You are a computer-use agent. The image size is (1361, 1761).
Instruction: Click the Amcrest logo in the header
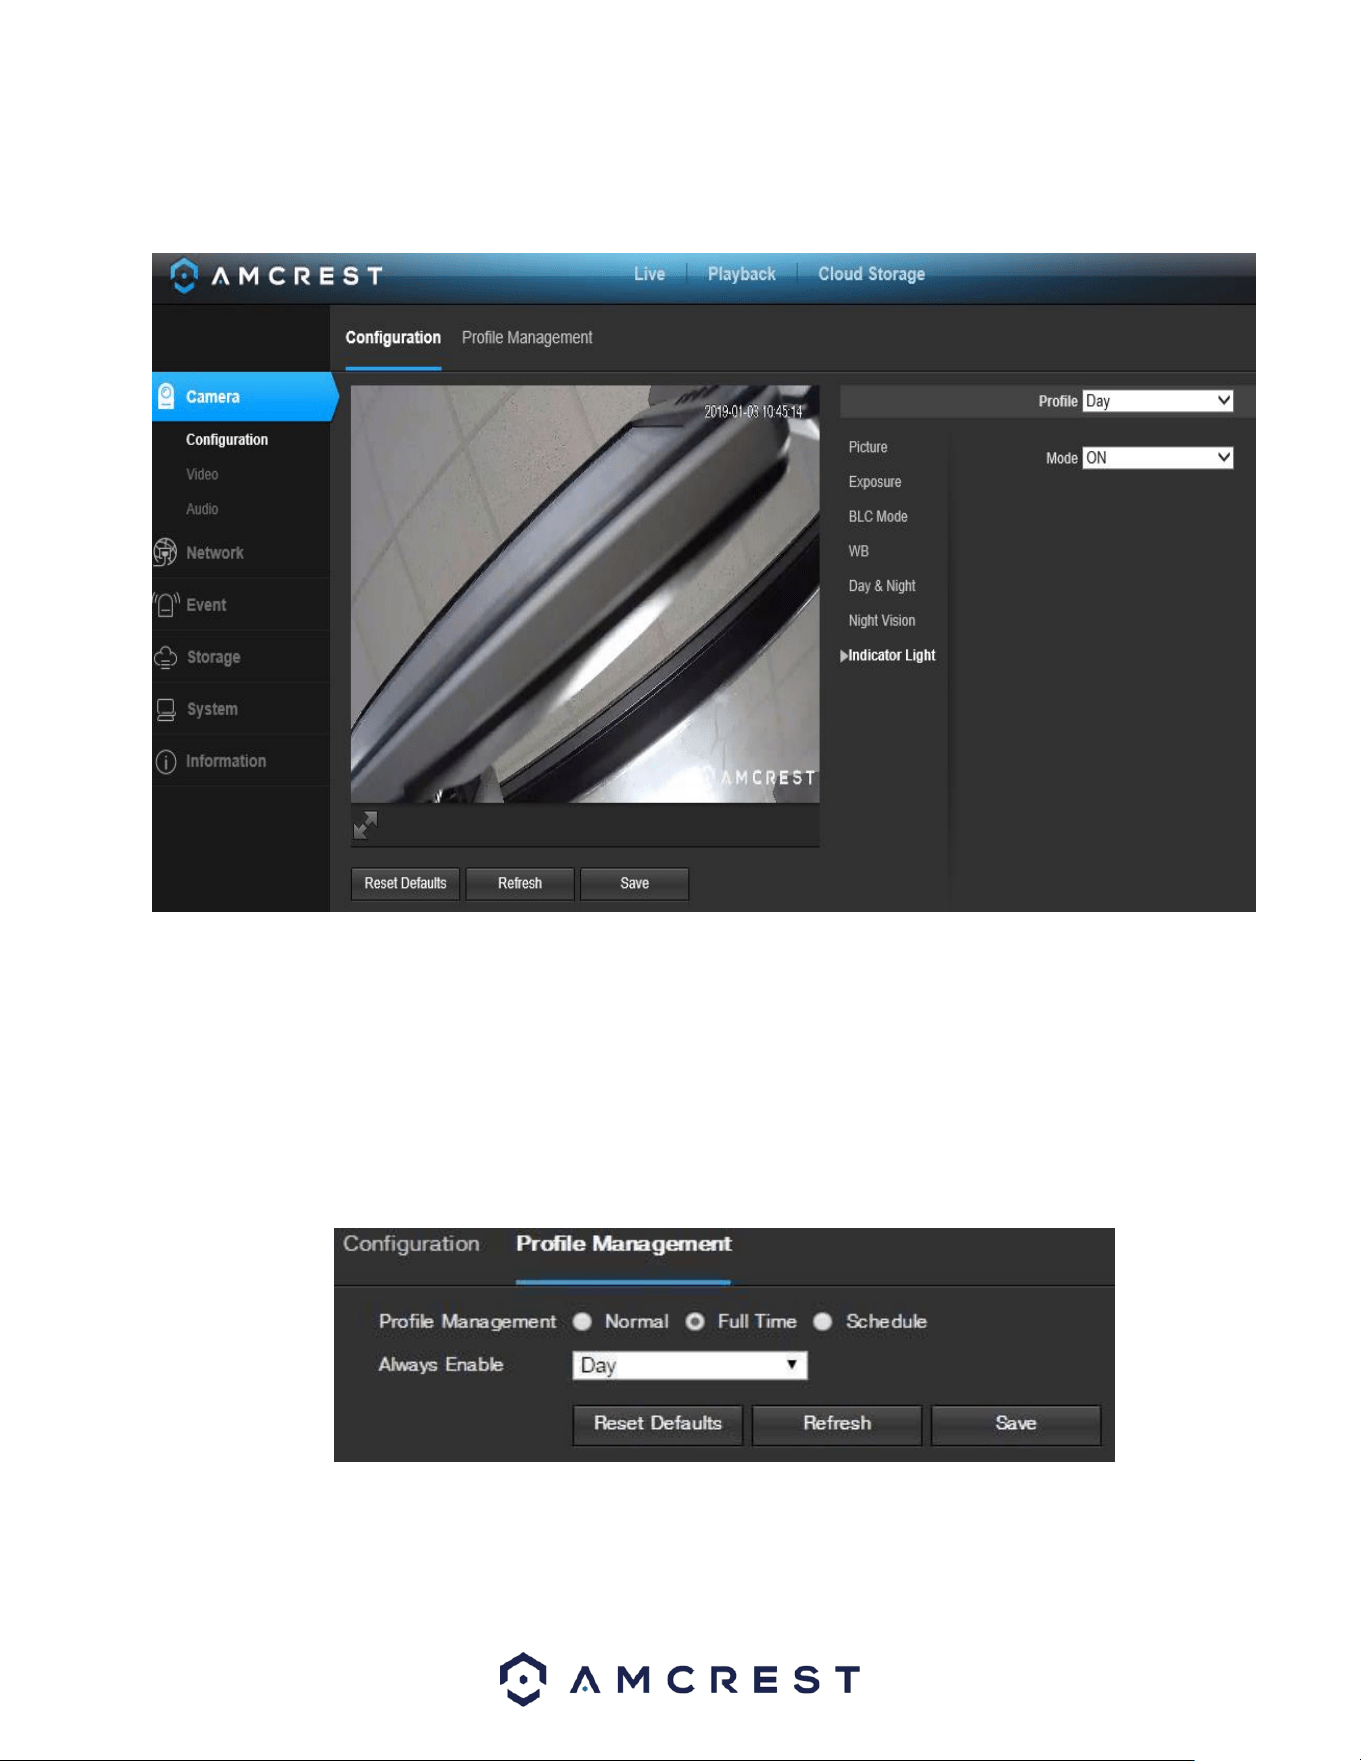pos(276,276)
